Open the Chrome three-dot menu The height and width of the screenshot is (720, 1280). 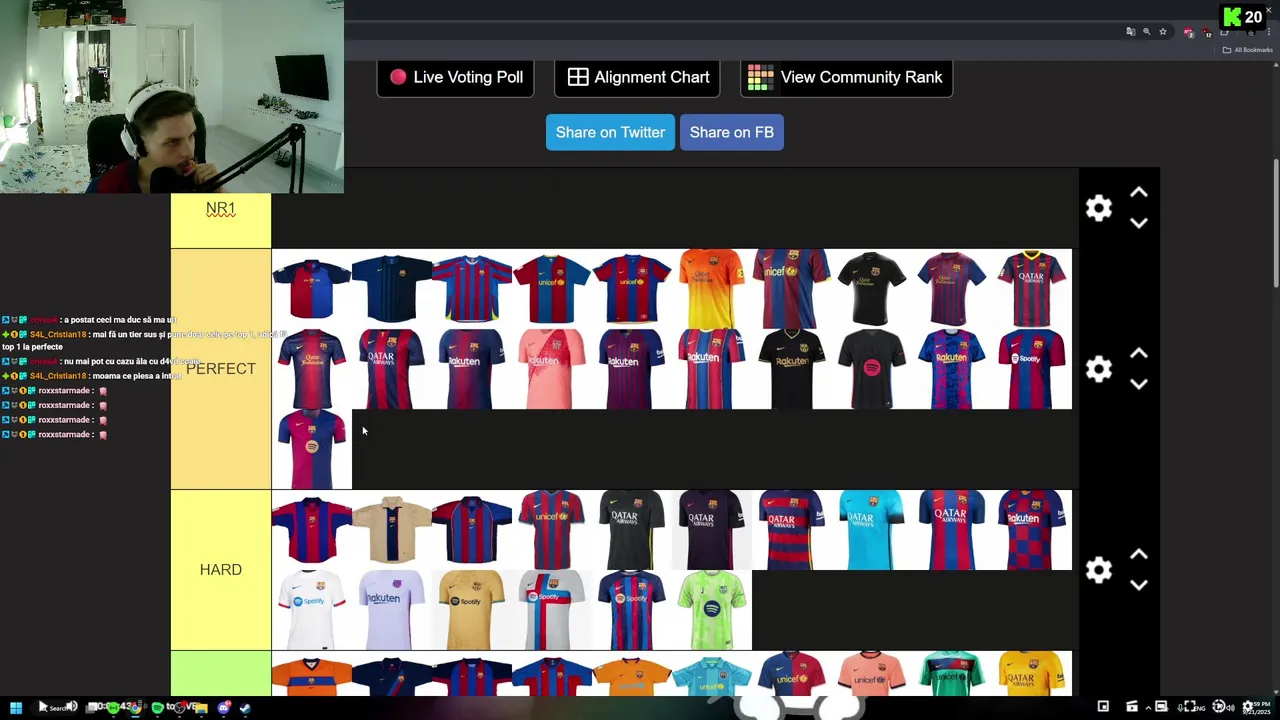[x=1269, y=32]
